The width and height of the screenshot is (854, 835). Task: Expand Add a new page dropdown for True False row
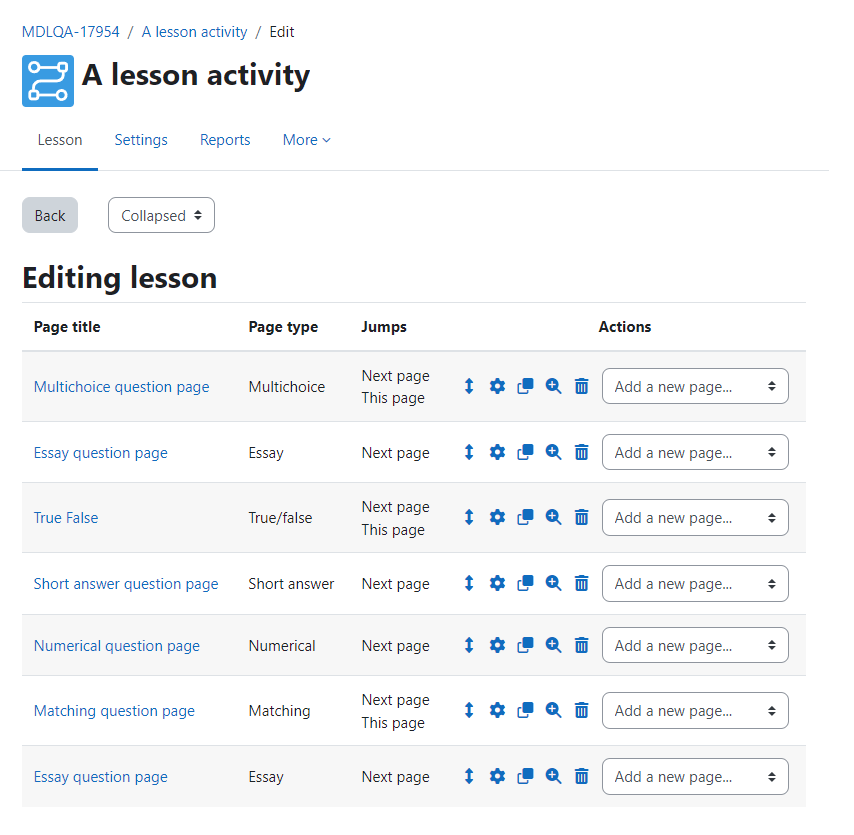[695, 517]
